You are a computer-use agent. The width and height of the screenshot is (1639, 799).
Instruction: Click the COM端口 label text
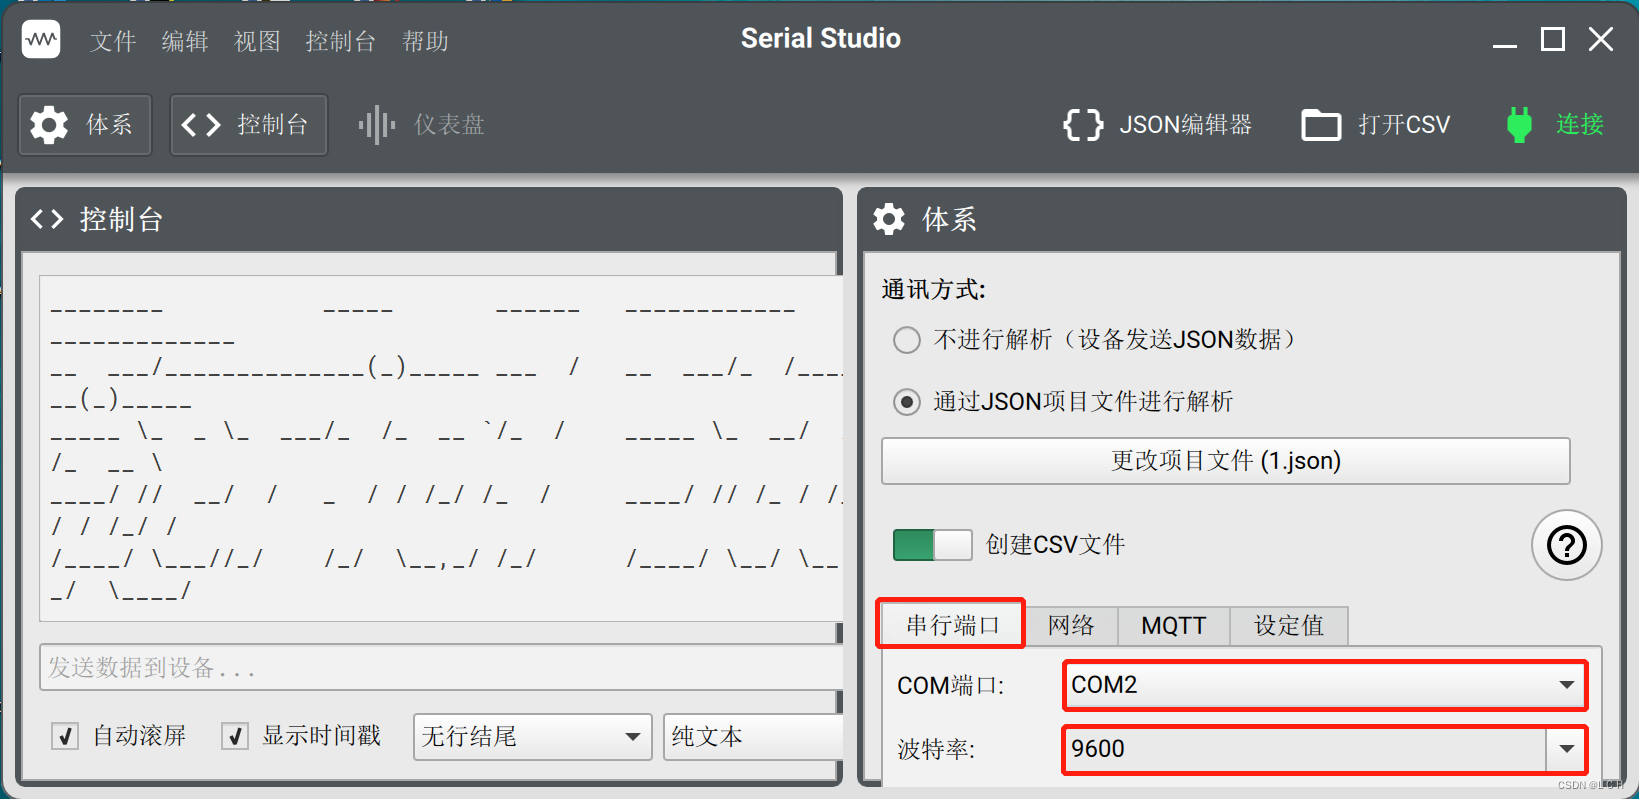(x=951, y=686)
